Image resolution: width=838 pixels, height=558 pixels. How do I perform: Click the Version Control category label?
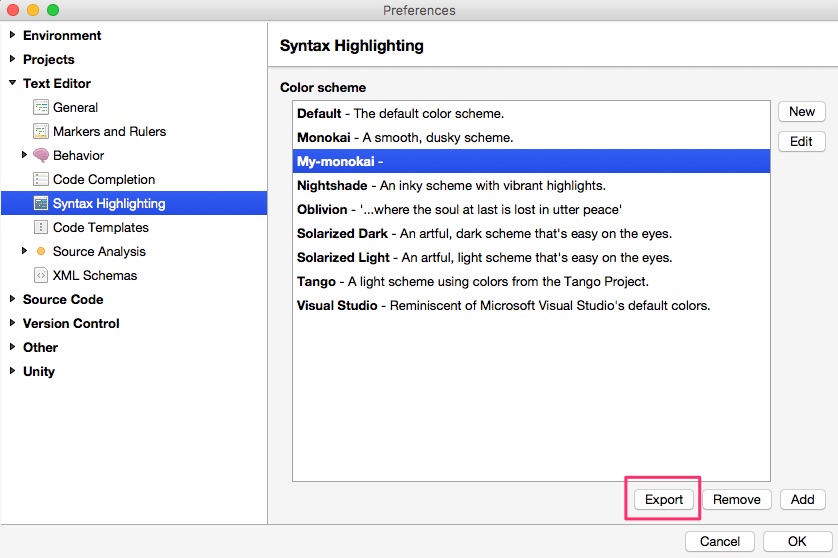(71, 323)
